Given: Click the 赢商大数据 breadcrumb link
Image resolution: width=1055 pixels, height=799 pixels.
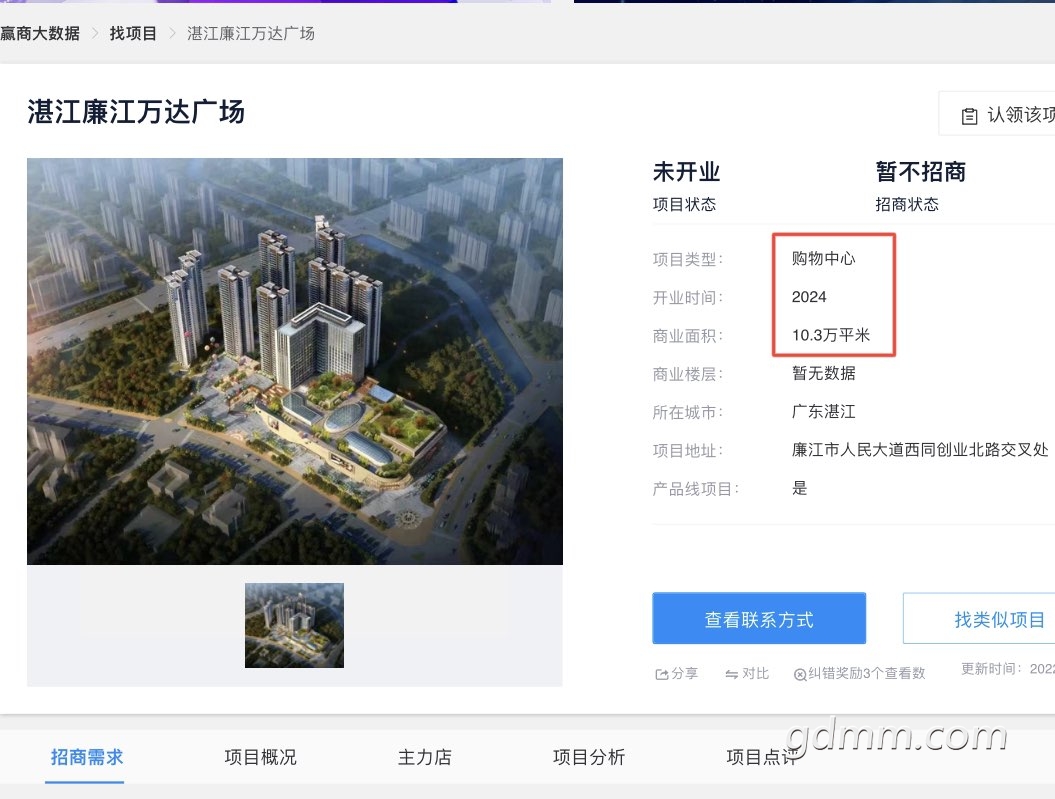Looking at the screenshot, I should (x=40, y=33).
